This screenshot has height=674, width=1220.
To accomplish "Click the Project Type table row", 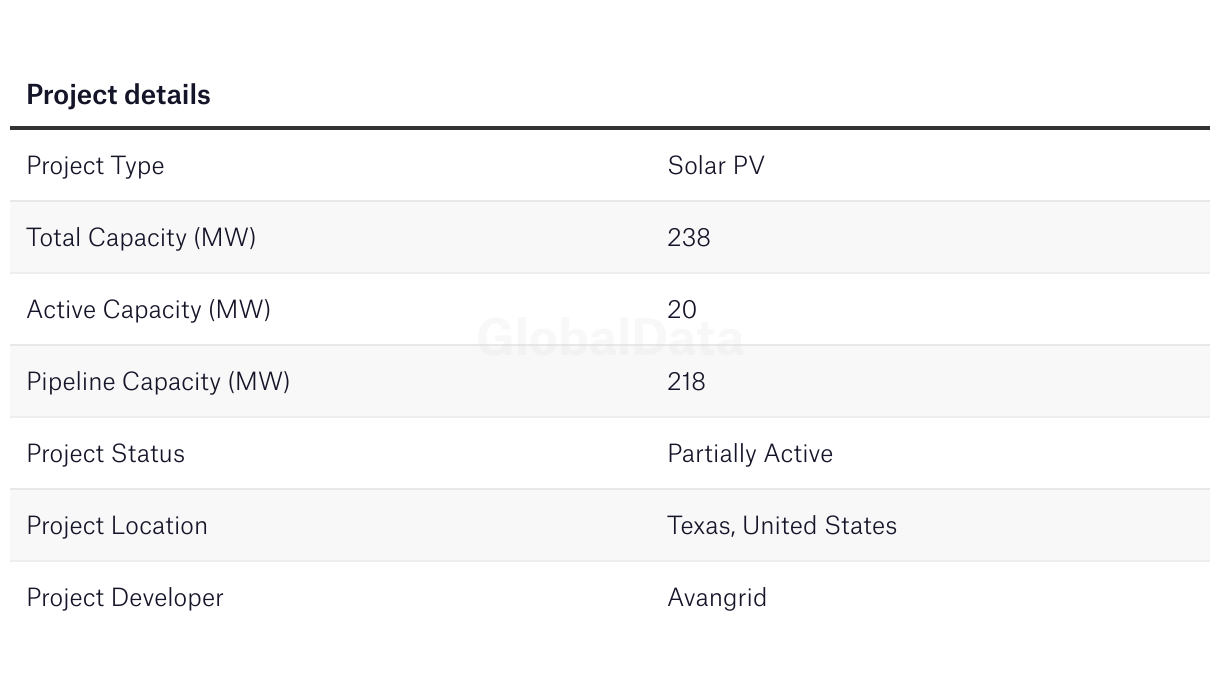I will (610, 166).
